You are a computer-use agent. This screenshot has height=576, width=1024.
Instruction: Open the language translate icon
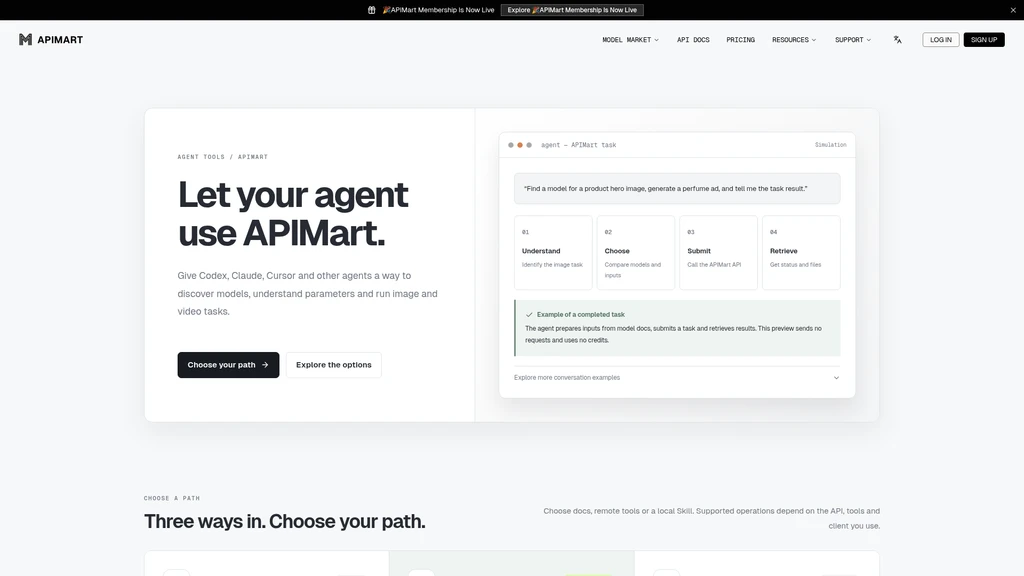click(x=897, y=40)
